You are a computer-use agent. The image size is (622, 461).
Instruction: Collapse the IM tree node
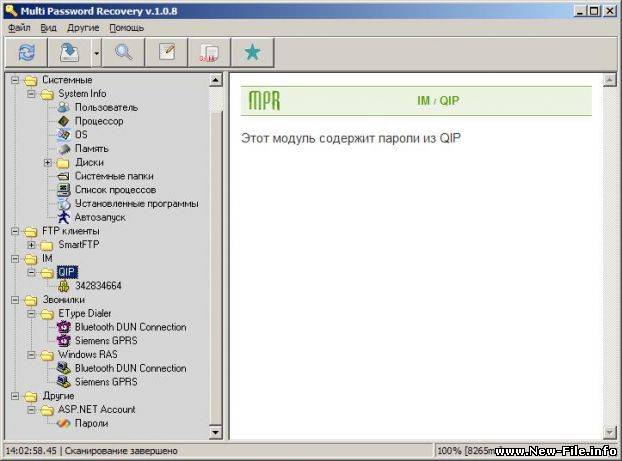pyautogui.click(x=15, y=259)
